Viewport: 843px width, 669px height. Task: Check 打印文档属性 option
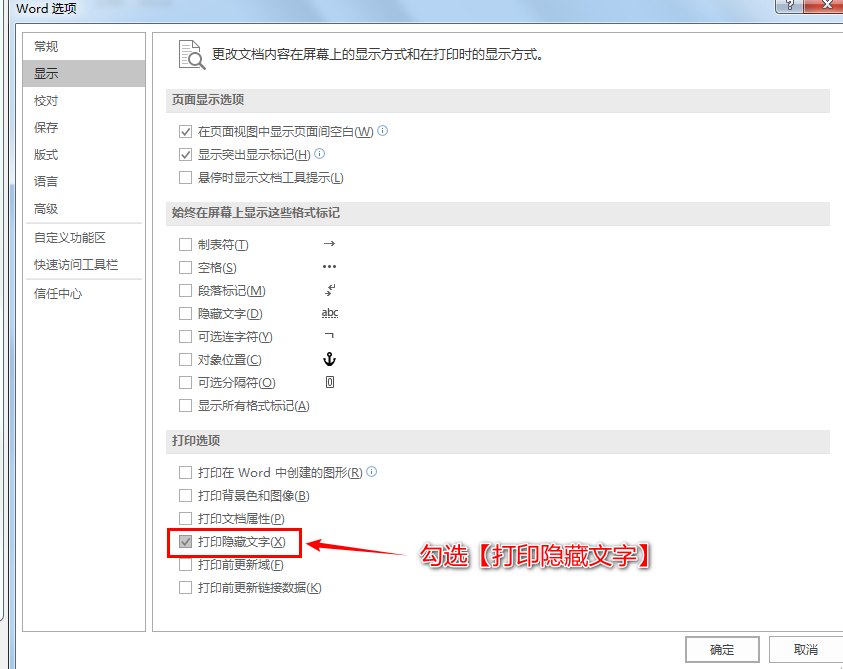coord(185,518)
